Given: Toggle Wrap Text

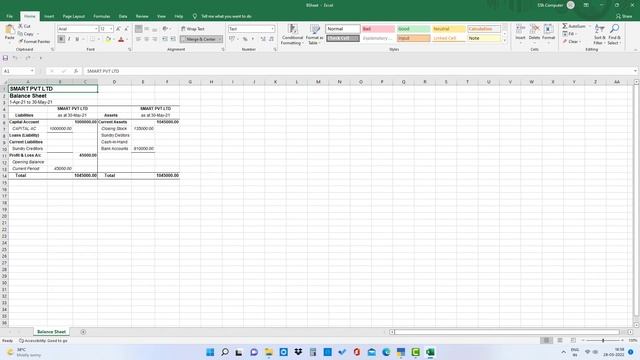Looking at the screenshot, I should [x=193, y=29].
